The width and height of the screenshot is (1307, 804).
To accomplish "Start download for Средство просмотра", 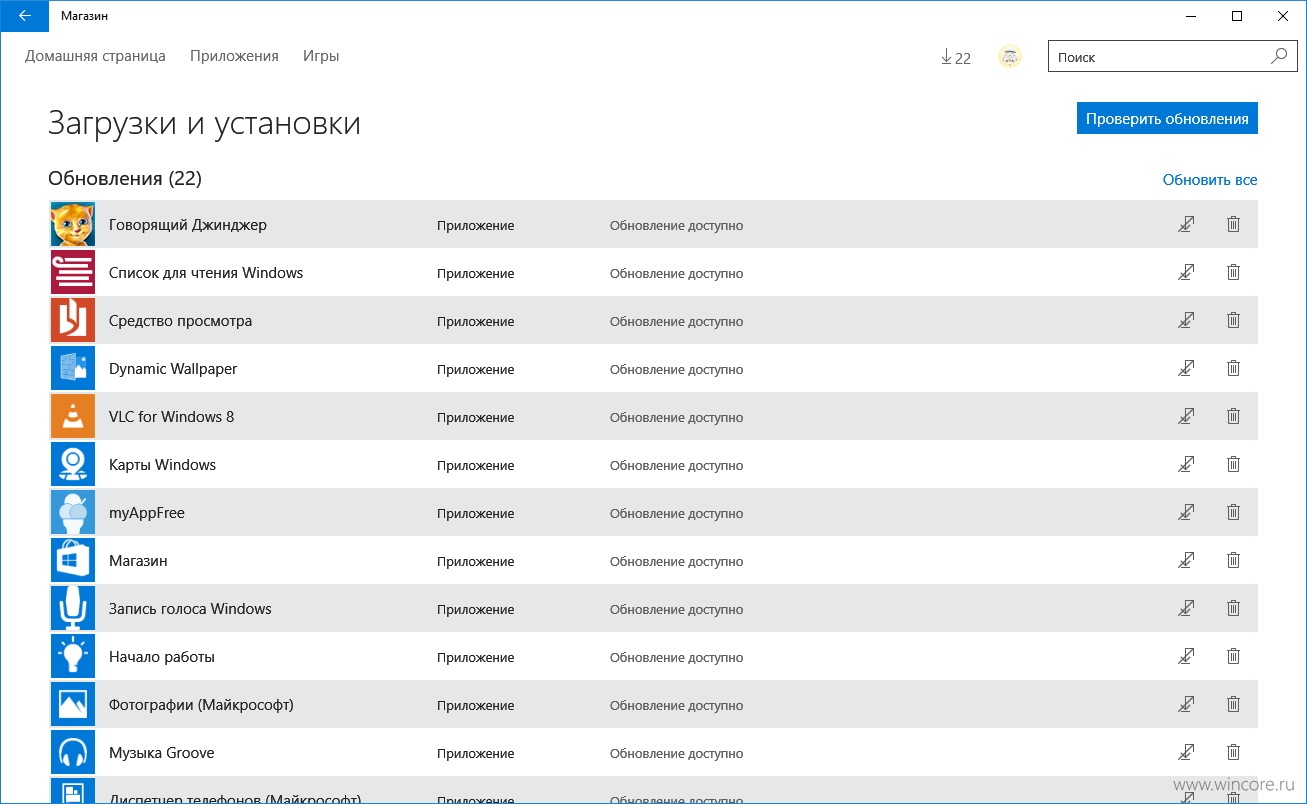I will (x=1186, y=321).
